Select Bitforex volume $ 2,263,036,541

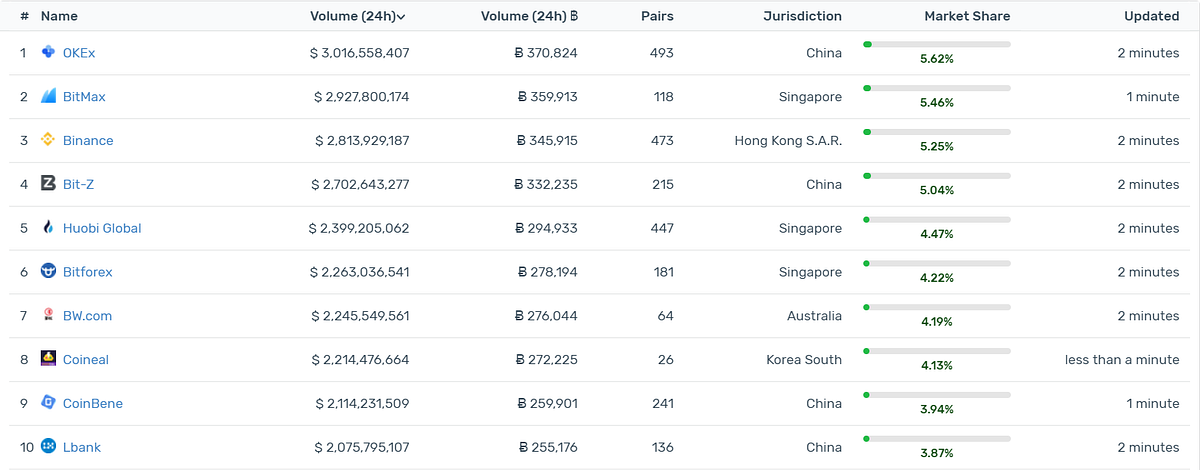pyautogui.click(x=361, y=272)
